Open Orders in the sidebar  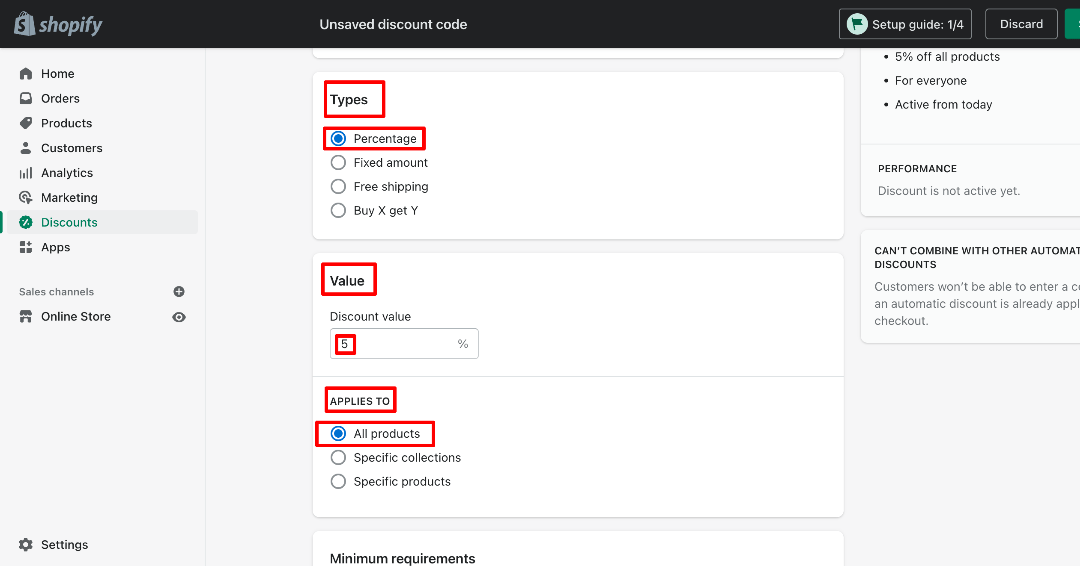pos(61,98)
